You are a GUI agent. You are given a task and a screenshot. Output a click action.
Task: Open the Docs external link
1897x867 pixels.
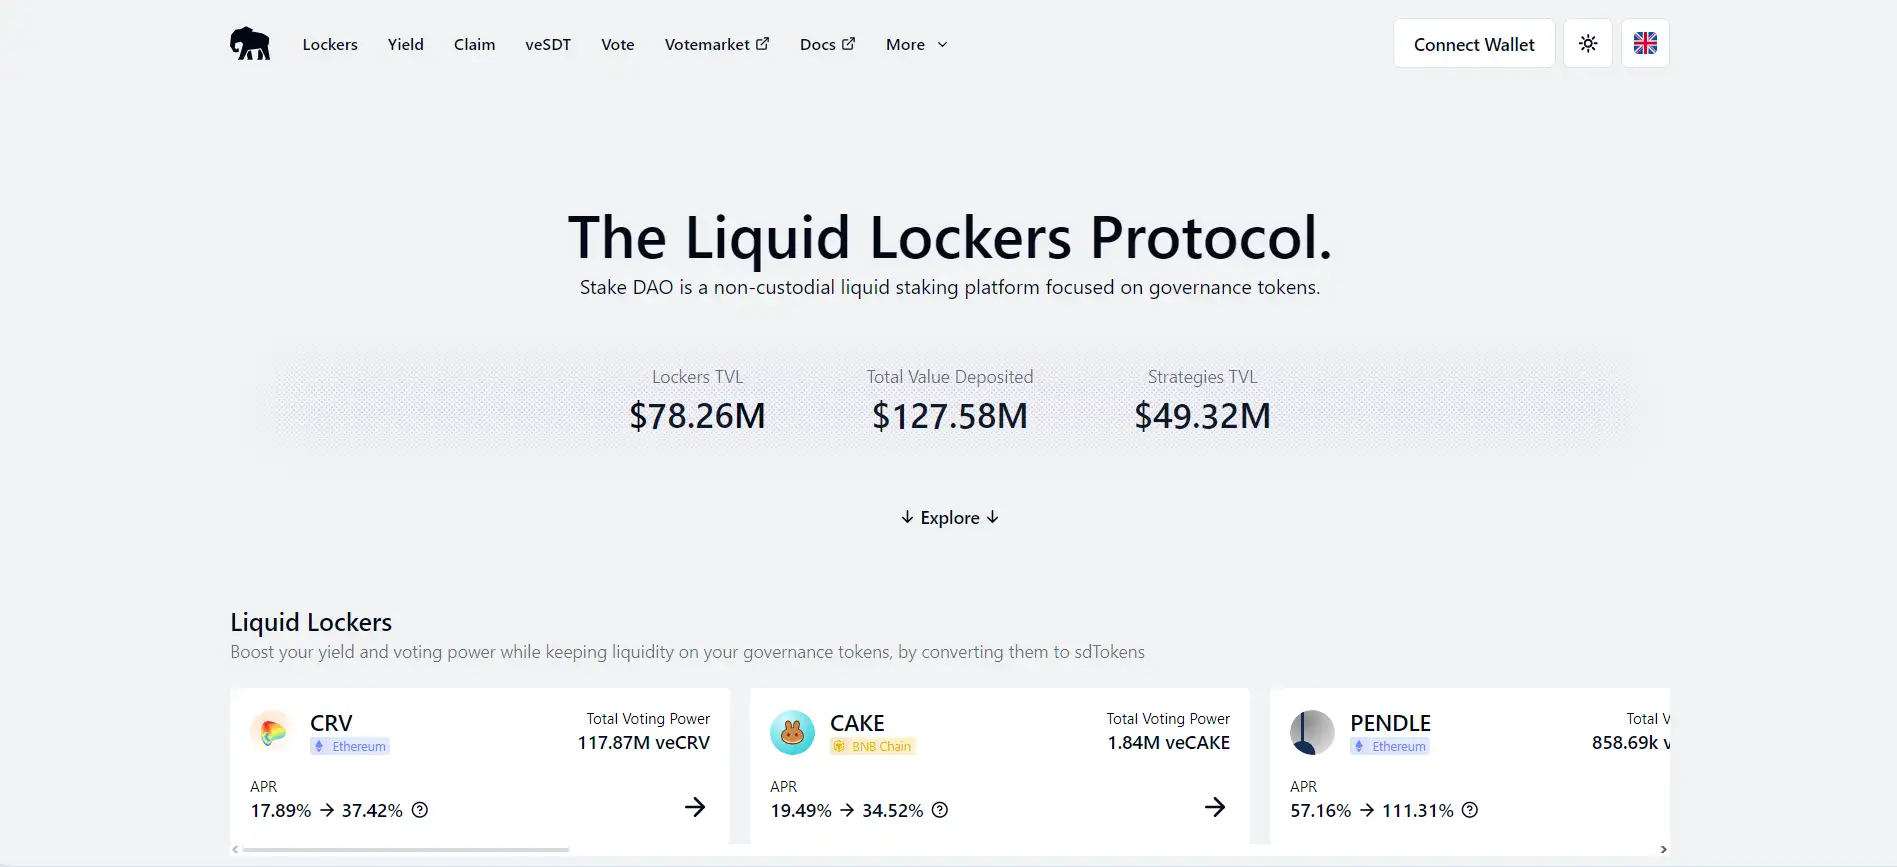coord(827,45)
